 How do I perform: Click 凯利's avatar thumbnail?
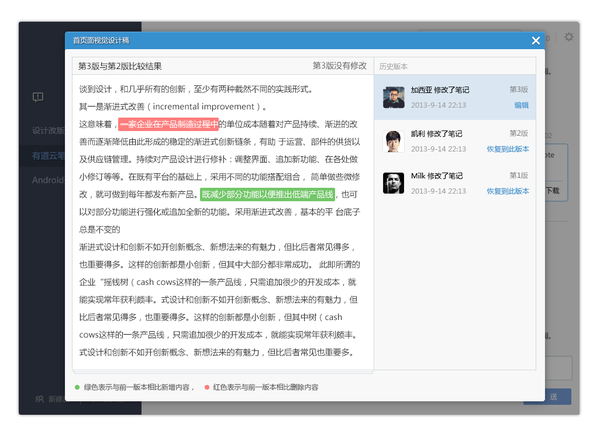coord(393,141)
